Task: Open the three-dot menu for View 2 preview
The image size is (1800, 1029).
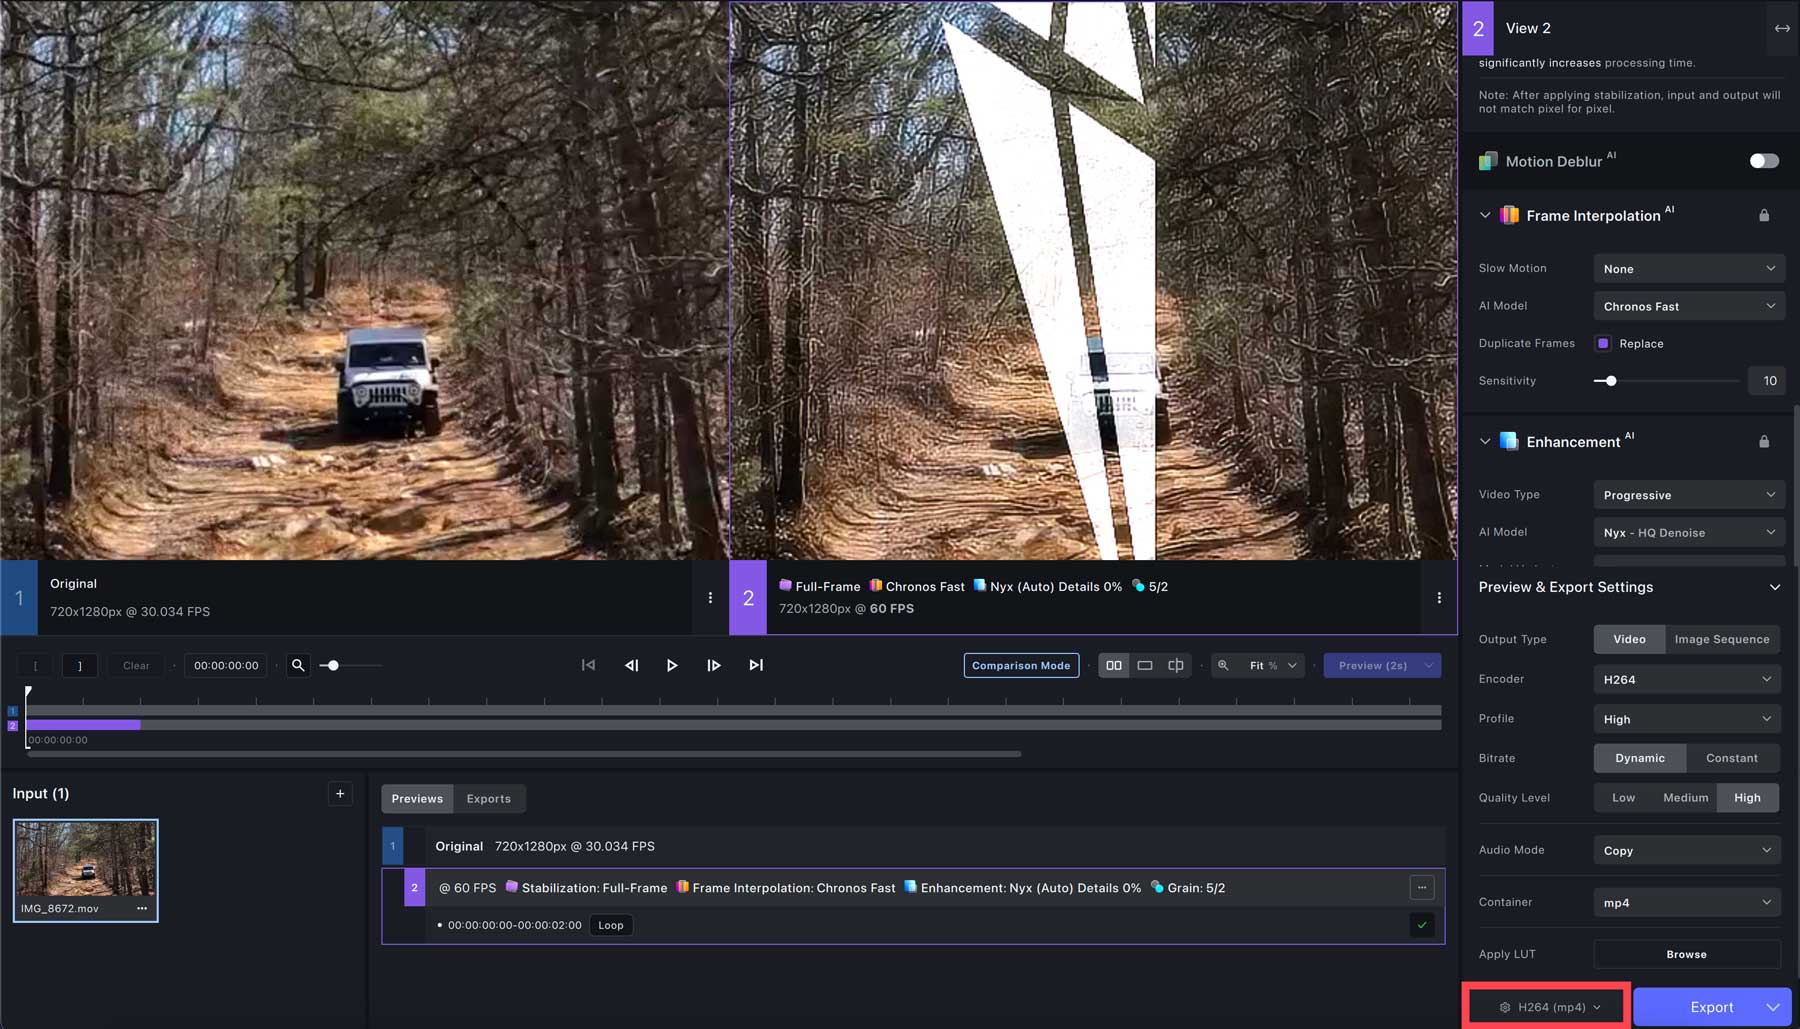Action: click(1439, 598)
